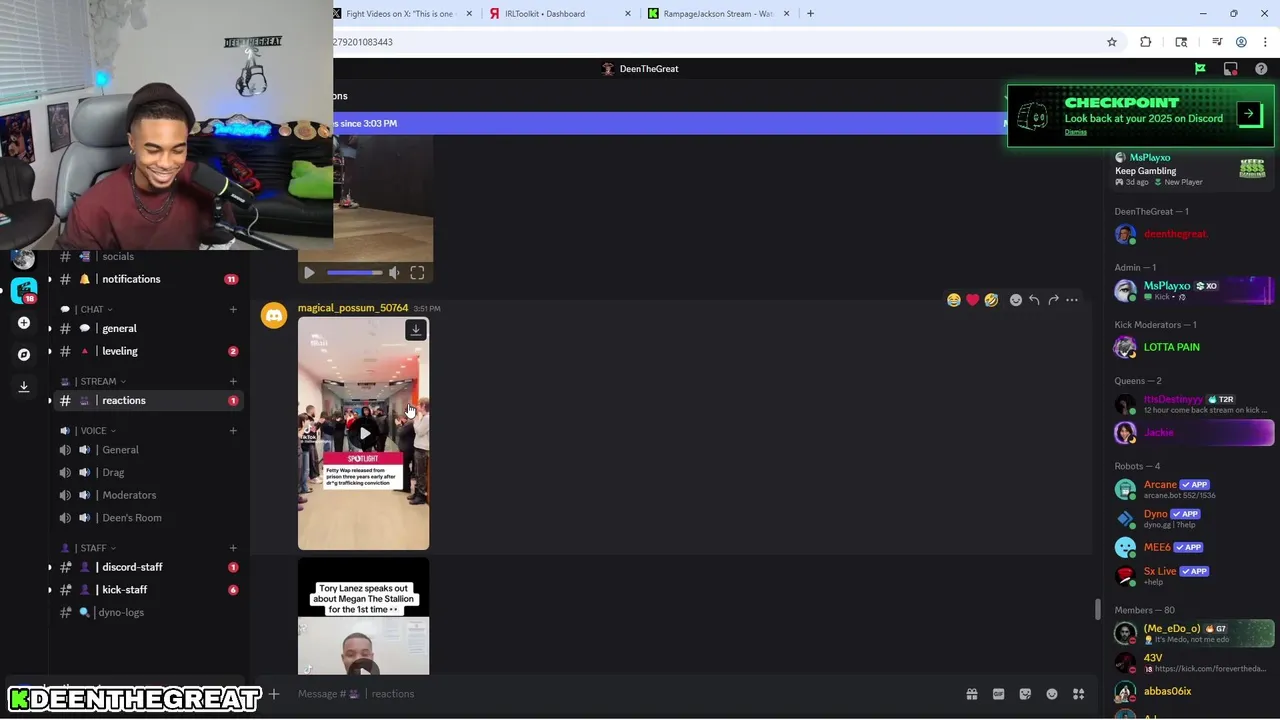The height and width of the screenshot is (720, 1280).
Task: Open the discord-staff channel
Action: pyautogui.click(x=149, y=567)
